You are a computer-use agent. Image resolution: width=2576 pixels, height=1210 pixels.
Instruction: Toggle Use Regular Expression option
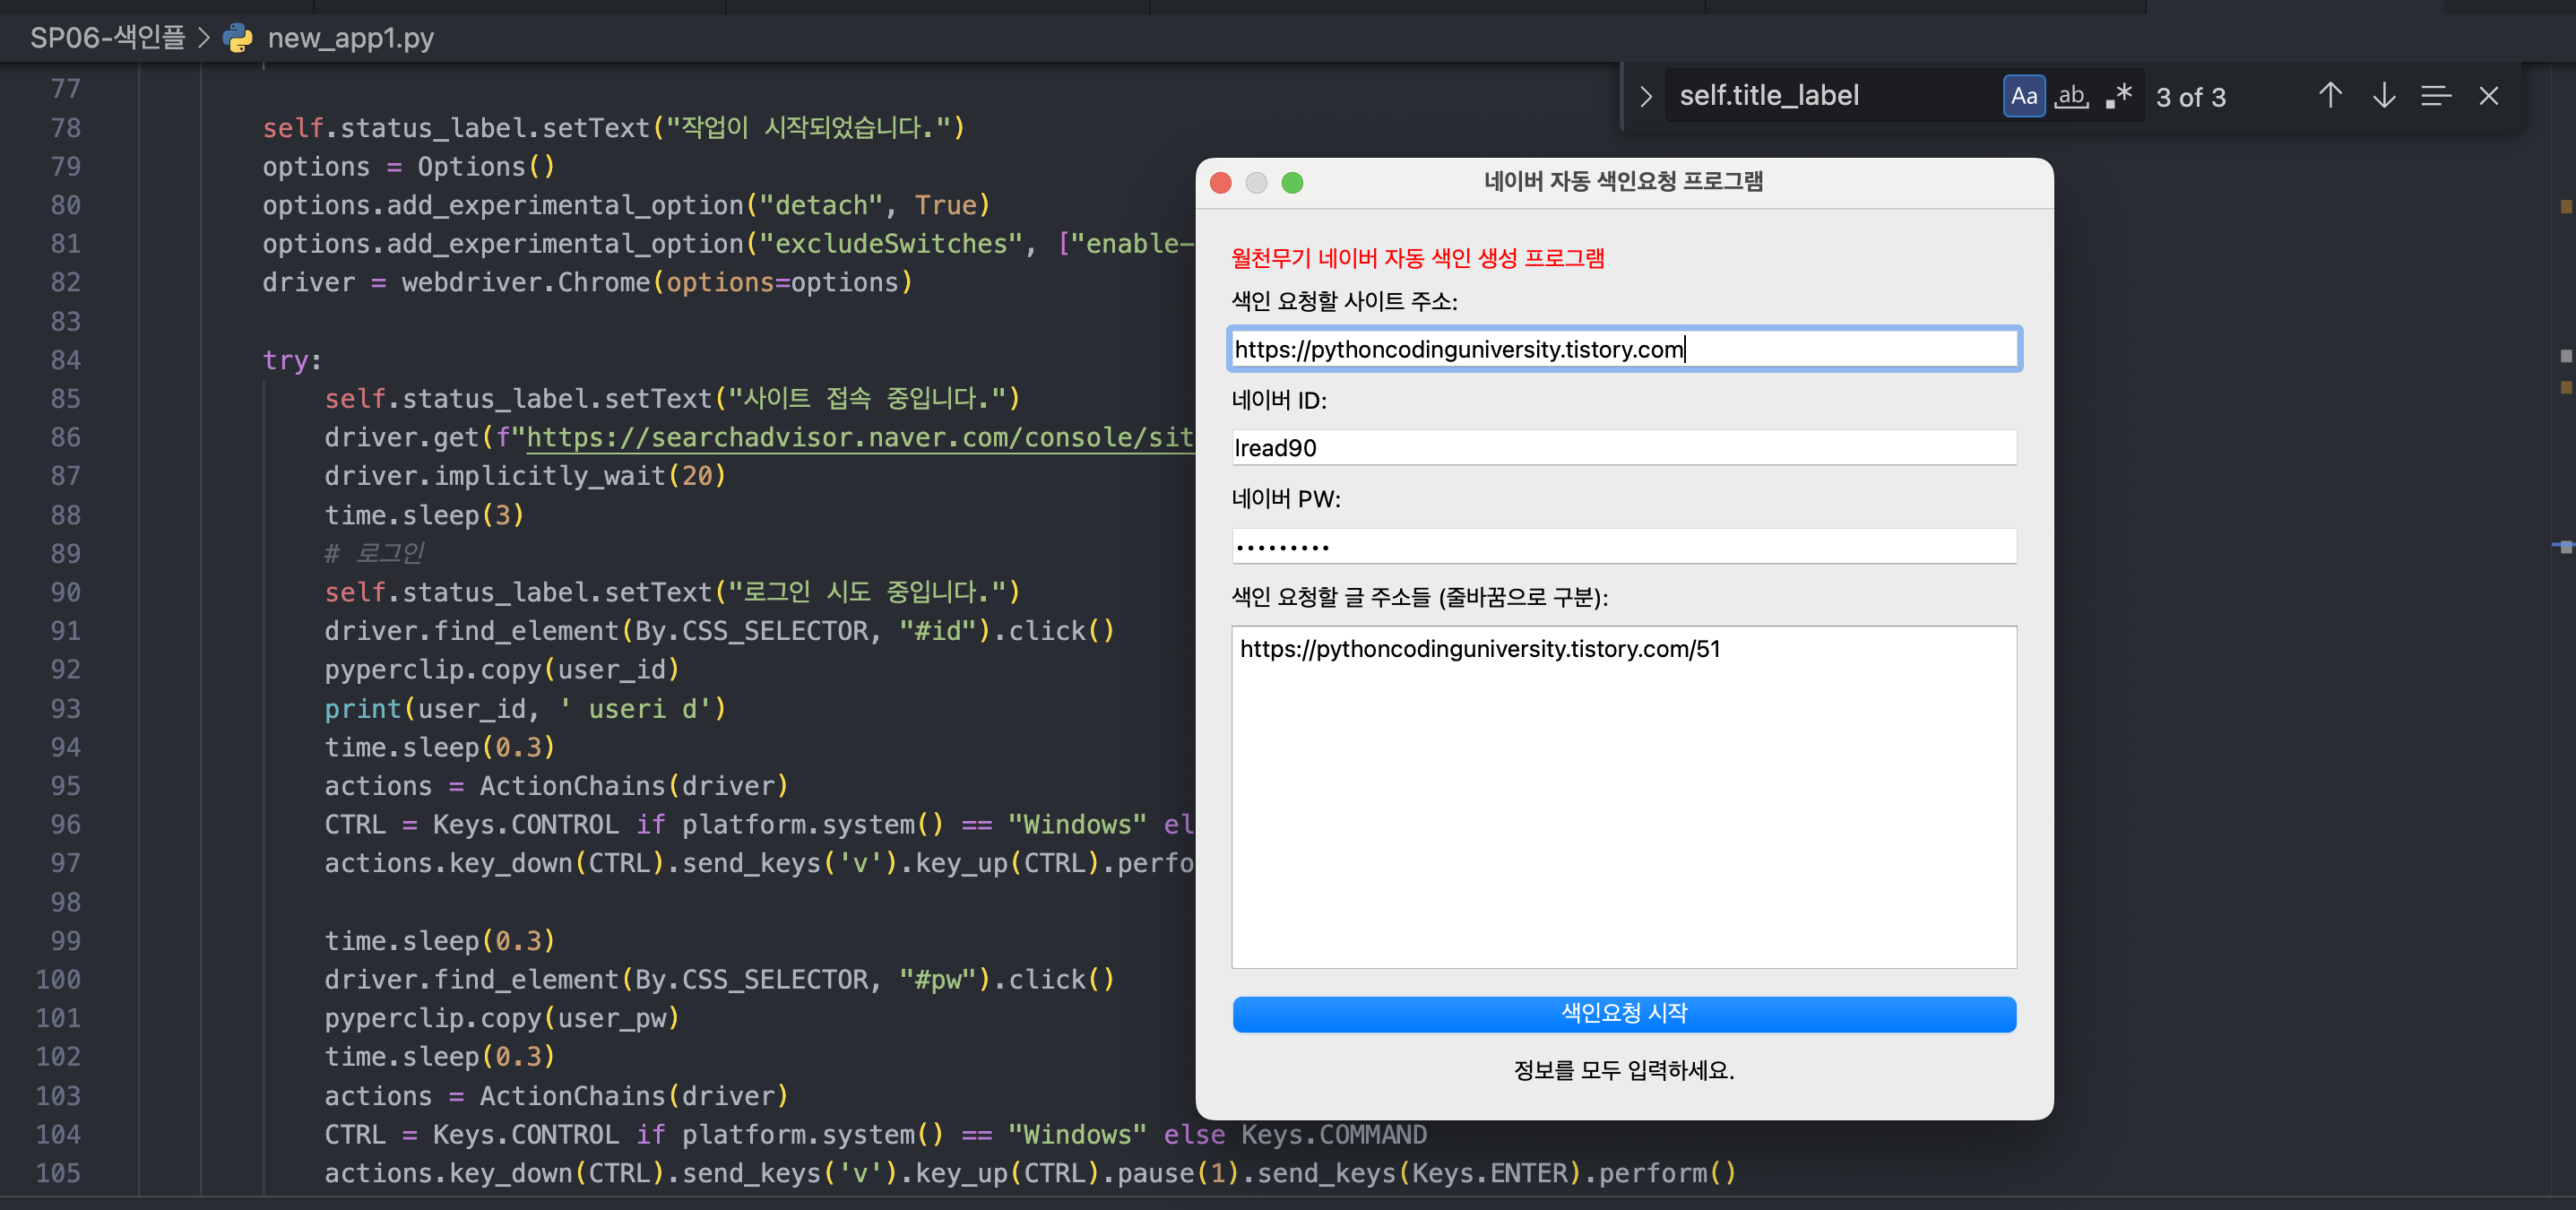click(2119, 96)
